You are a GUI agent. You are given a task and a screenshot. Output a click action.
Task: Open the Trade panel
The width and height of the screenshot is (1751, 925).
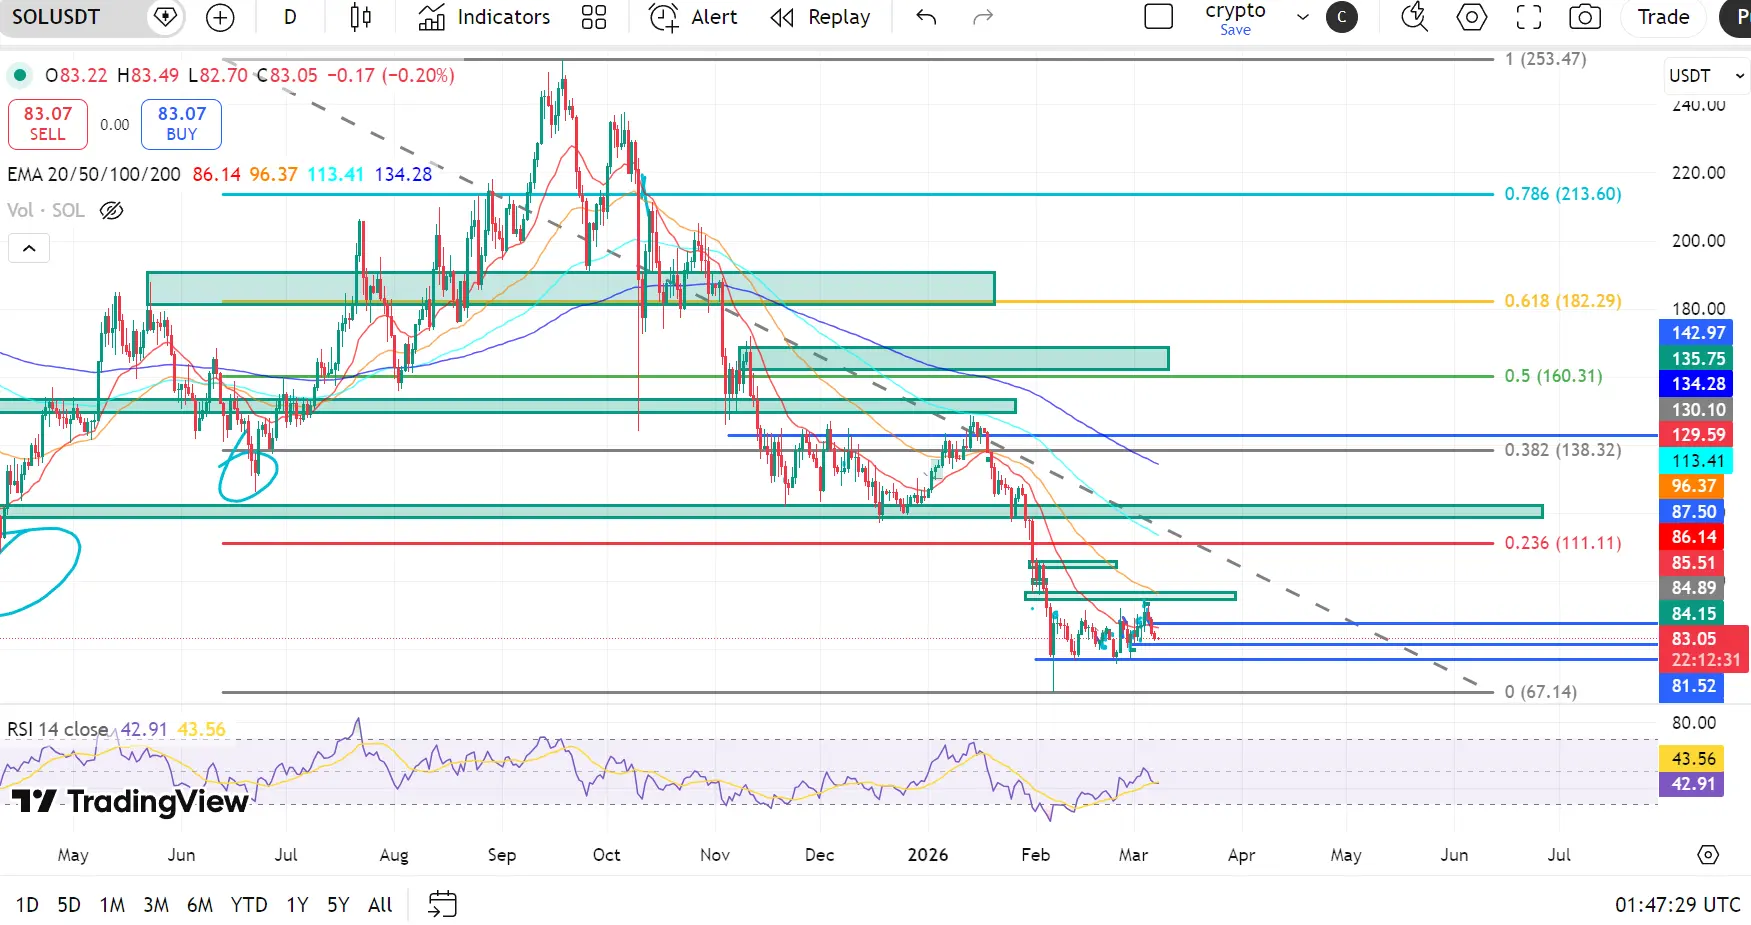(1663, 17)
